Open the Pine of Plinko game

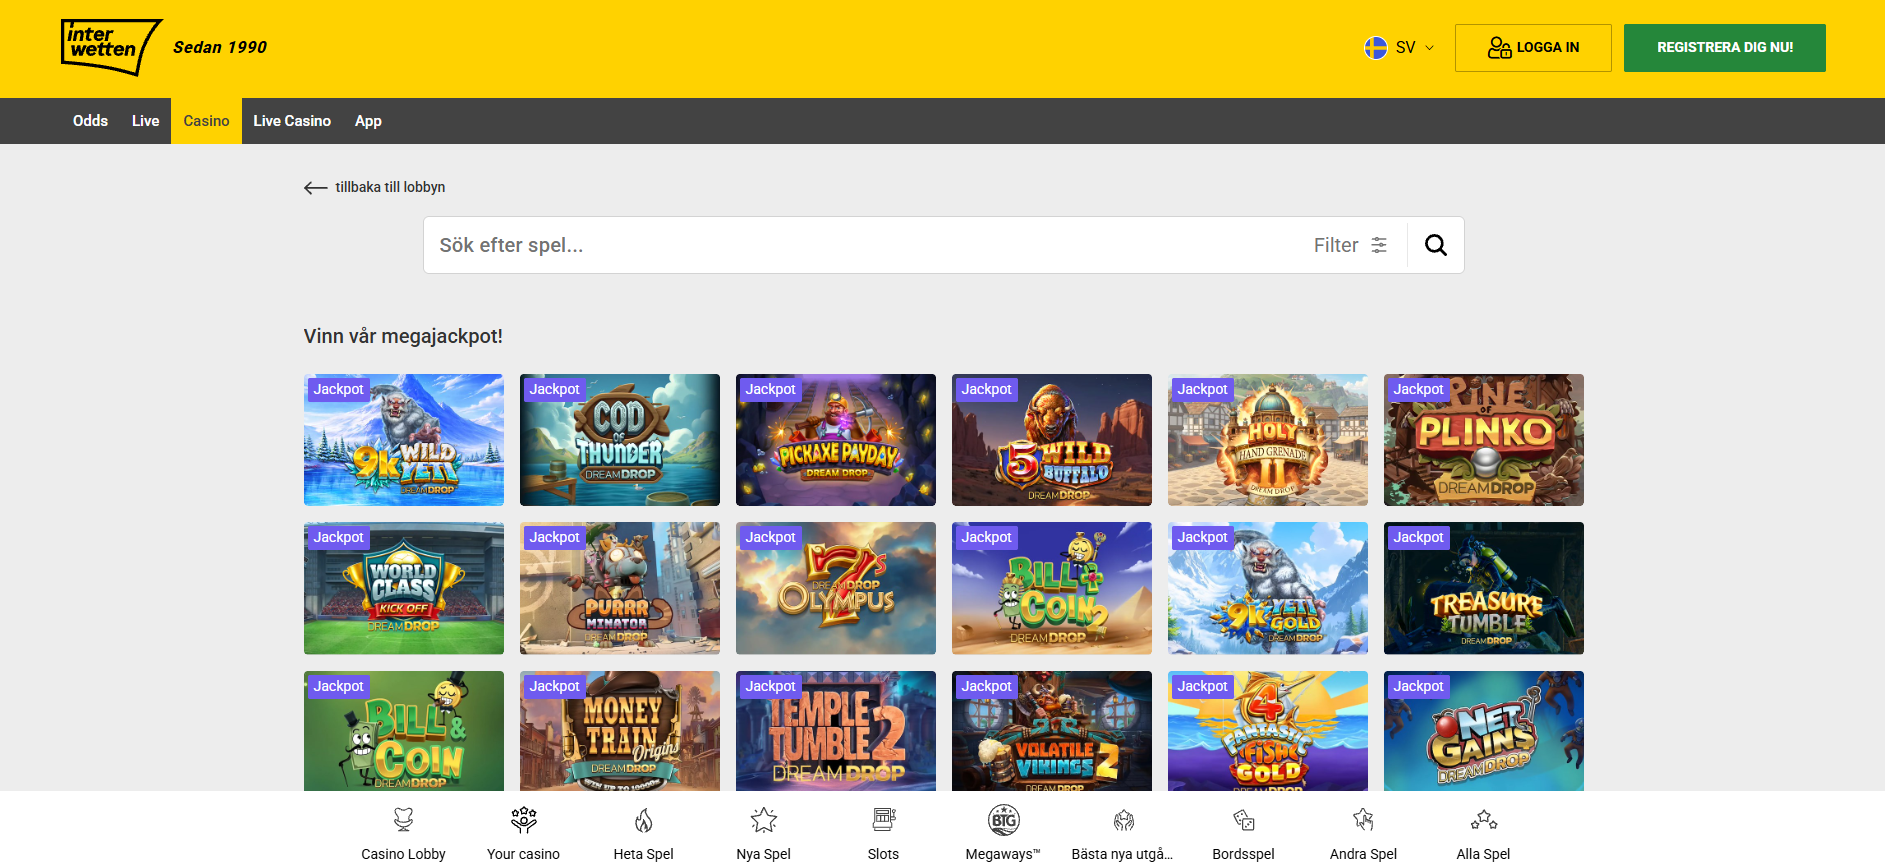click(1484, 440)
